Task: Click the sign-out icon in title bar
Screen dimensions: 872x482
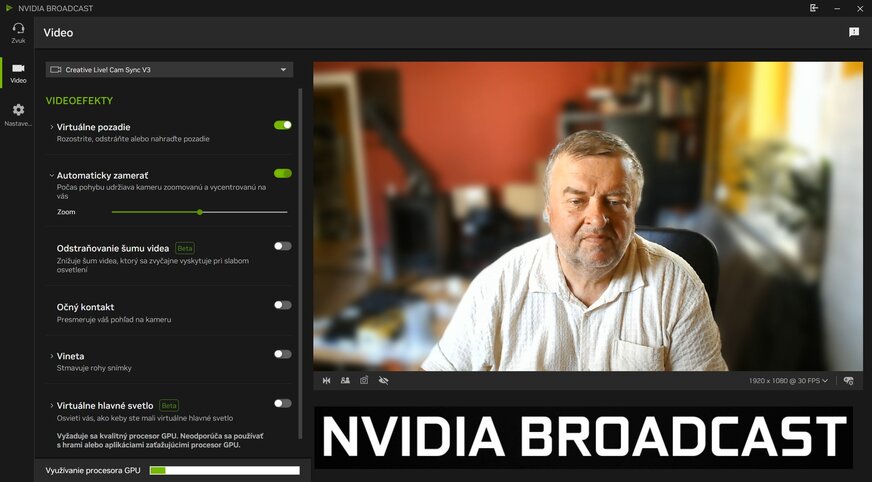Action: (x=814, y=8)
